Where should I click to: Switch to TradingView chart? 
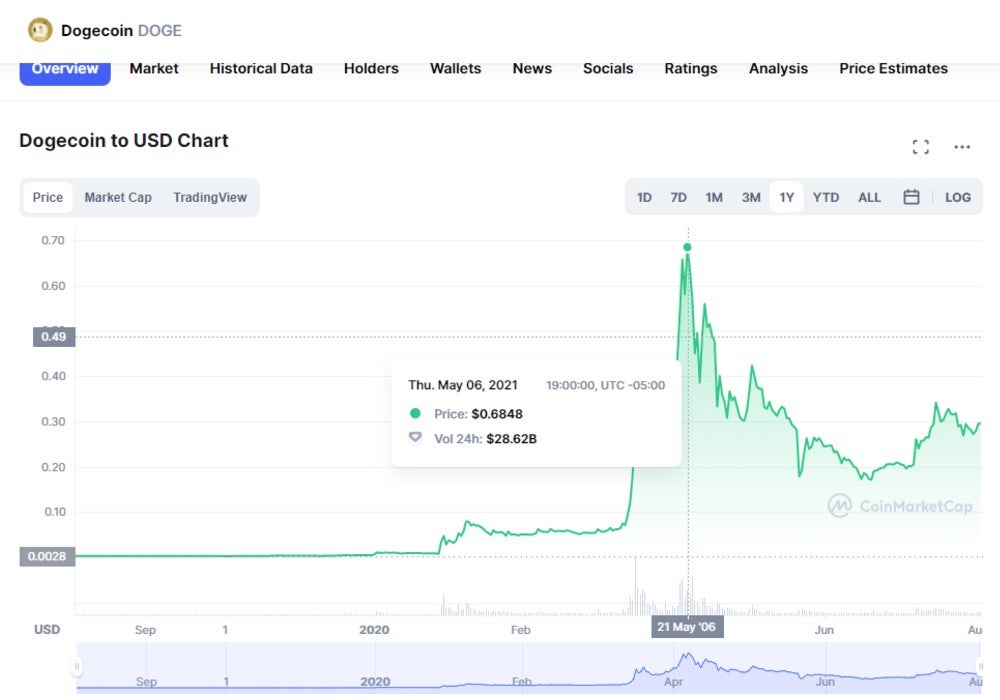pos(210,198)
